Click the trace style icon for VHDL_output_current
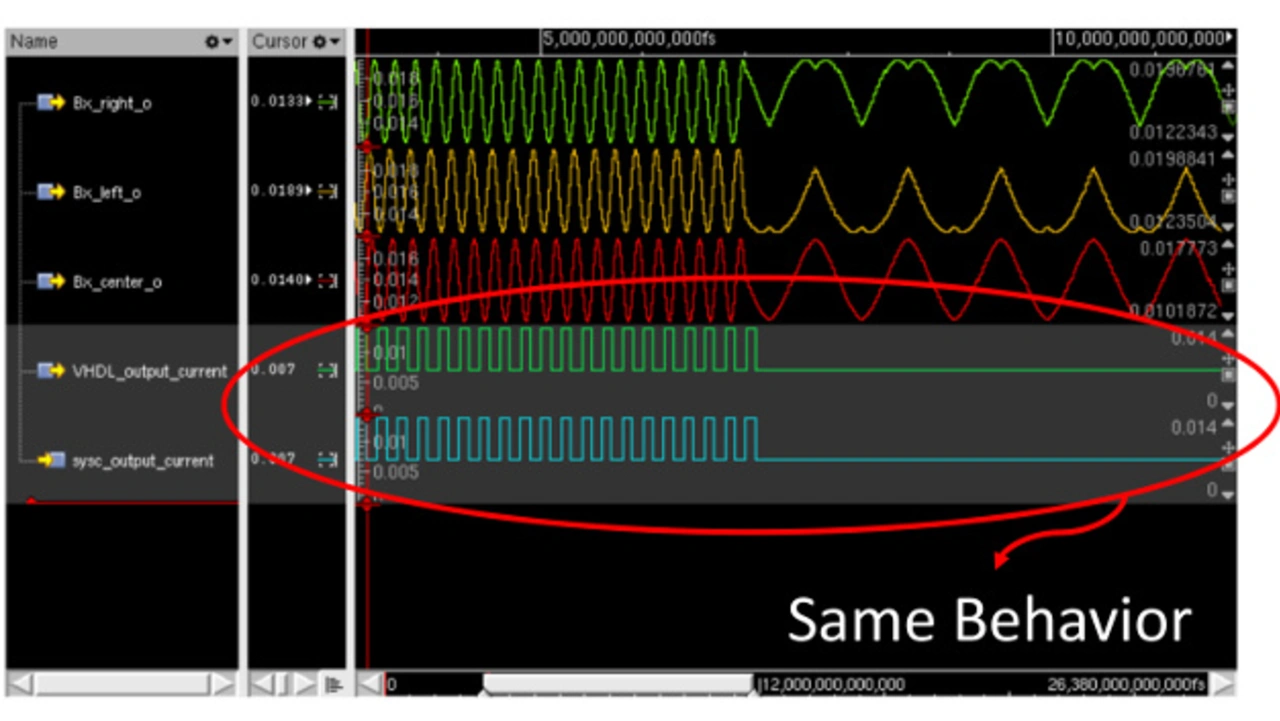Image resolution: width=1280 pixels, height=721 pixels. pyautogui.click(x=327, y=371)
